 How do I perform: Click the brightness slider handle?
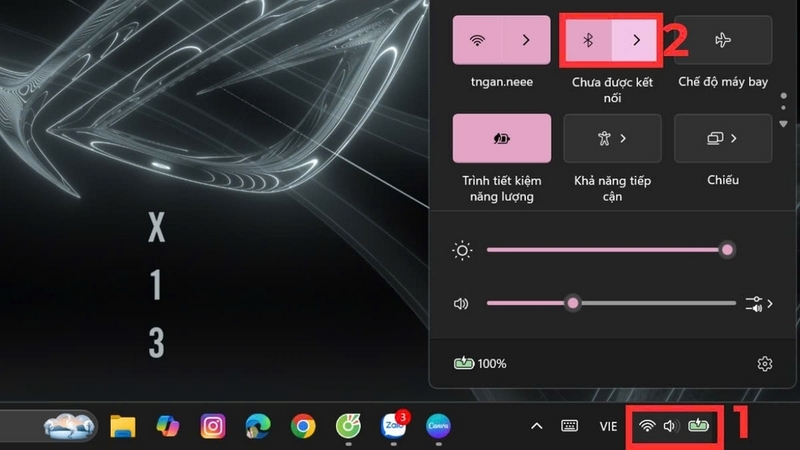727,250
